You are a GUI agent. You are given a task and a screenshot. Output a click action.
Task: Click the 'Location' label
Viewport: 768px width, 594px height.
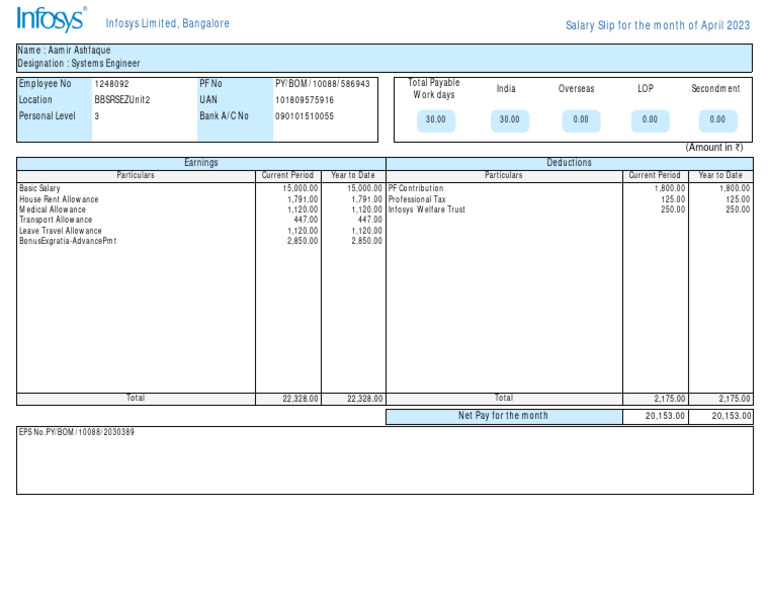click(x=35, y=99)
